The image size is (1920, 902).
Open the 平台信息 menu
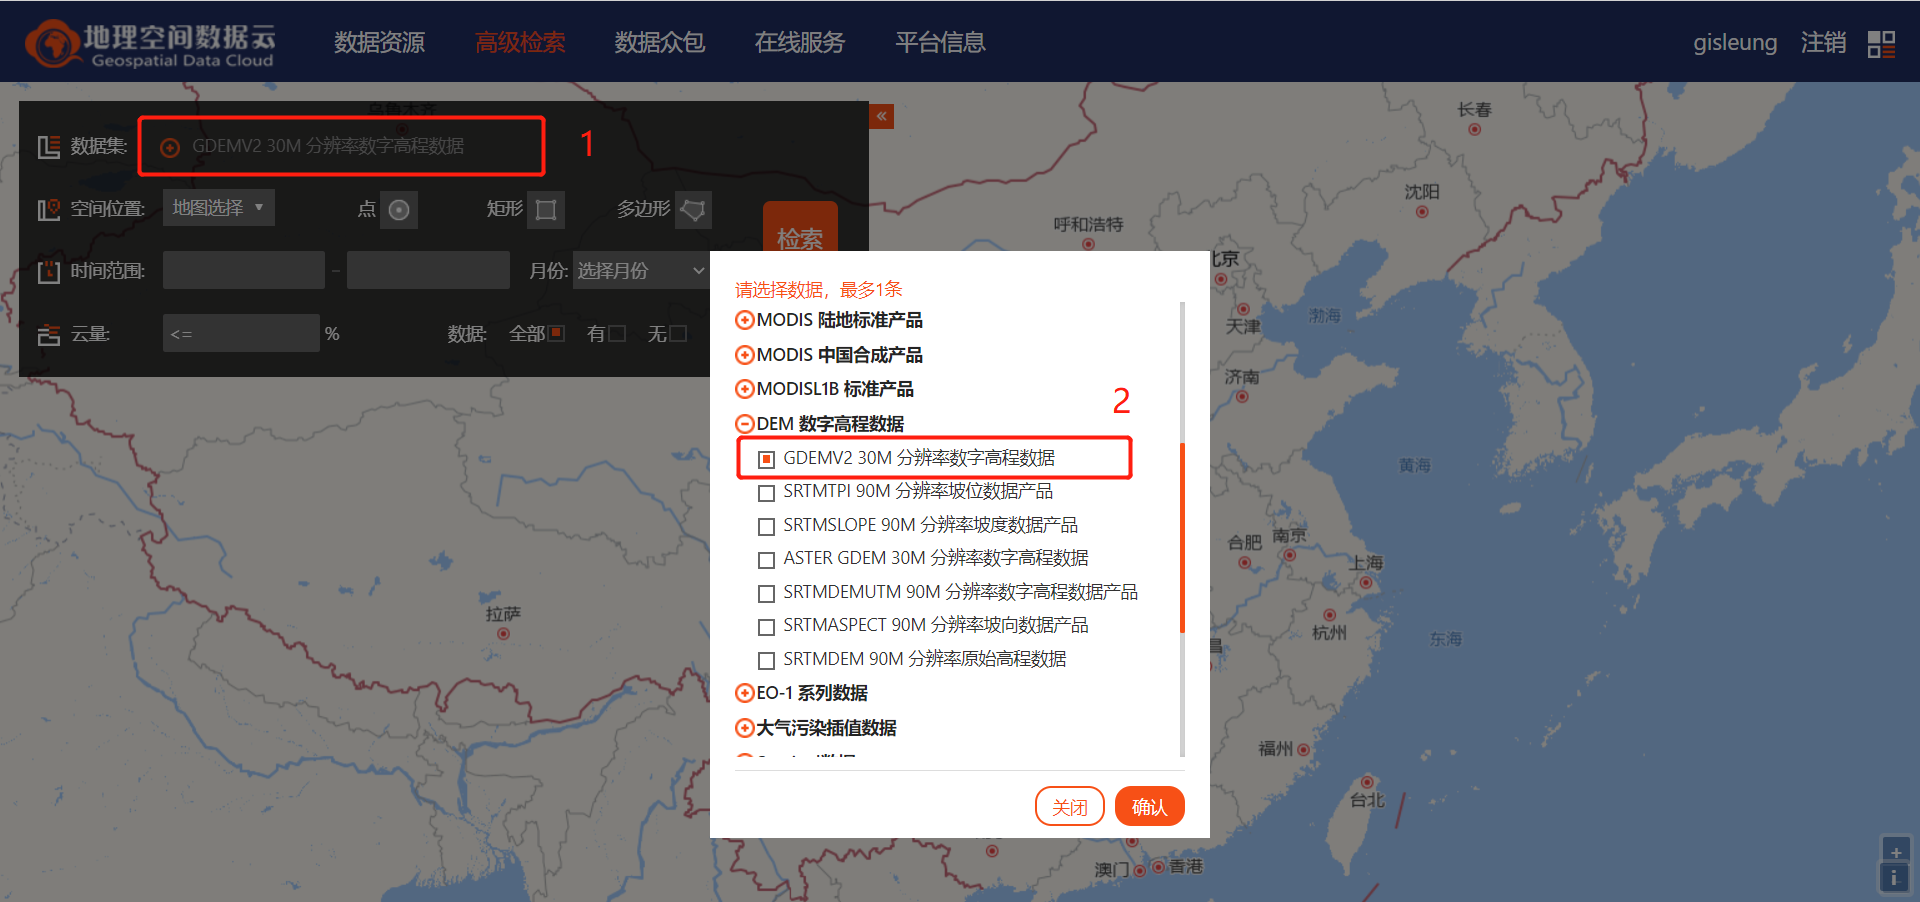939,42
